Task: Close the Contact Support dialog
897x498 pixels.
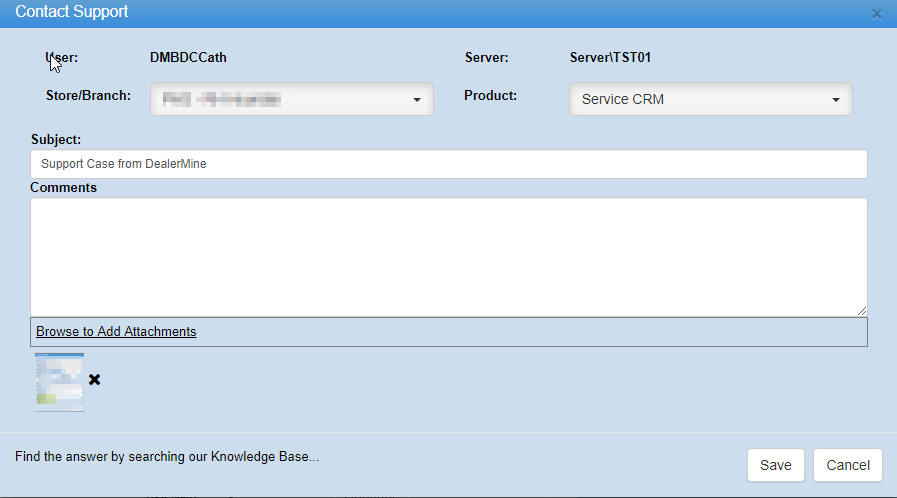Action: coord(877,14)
